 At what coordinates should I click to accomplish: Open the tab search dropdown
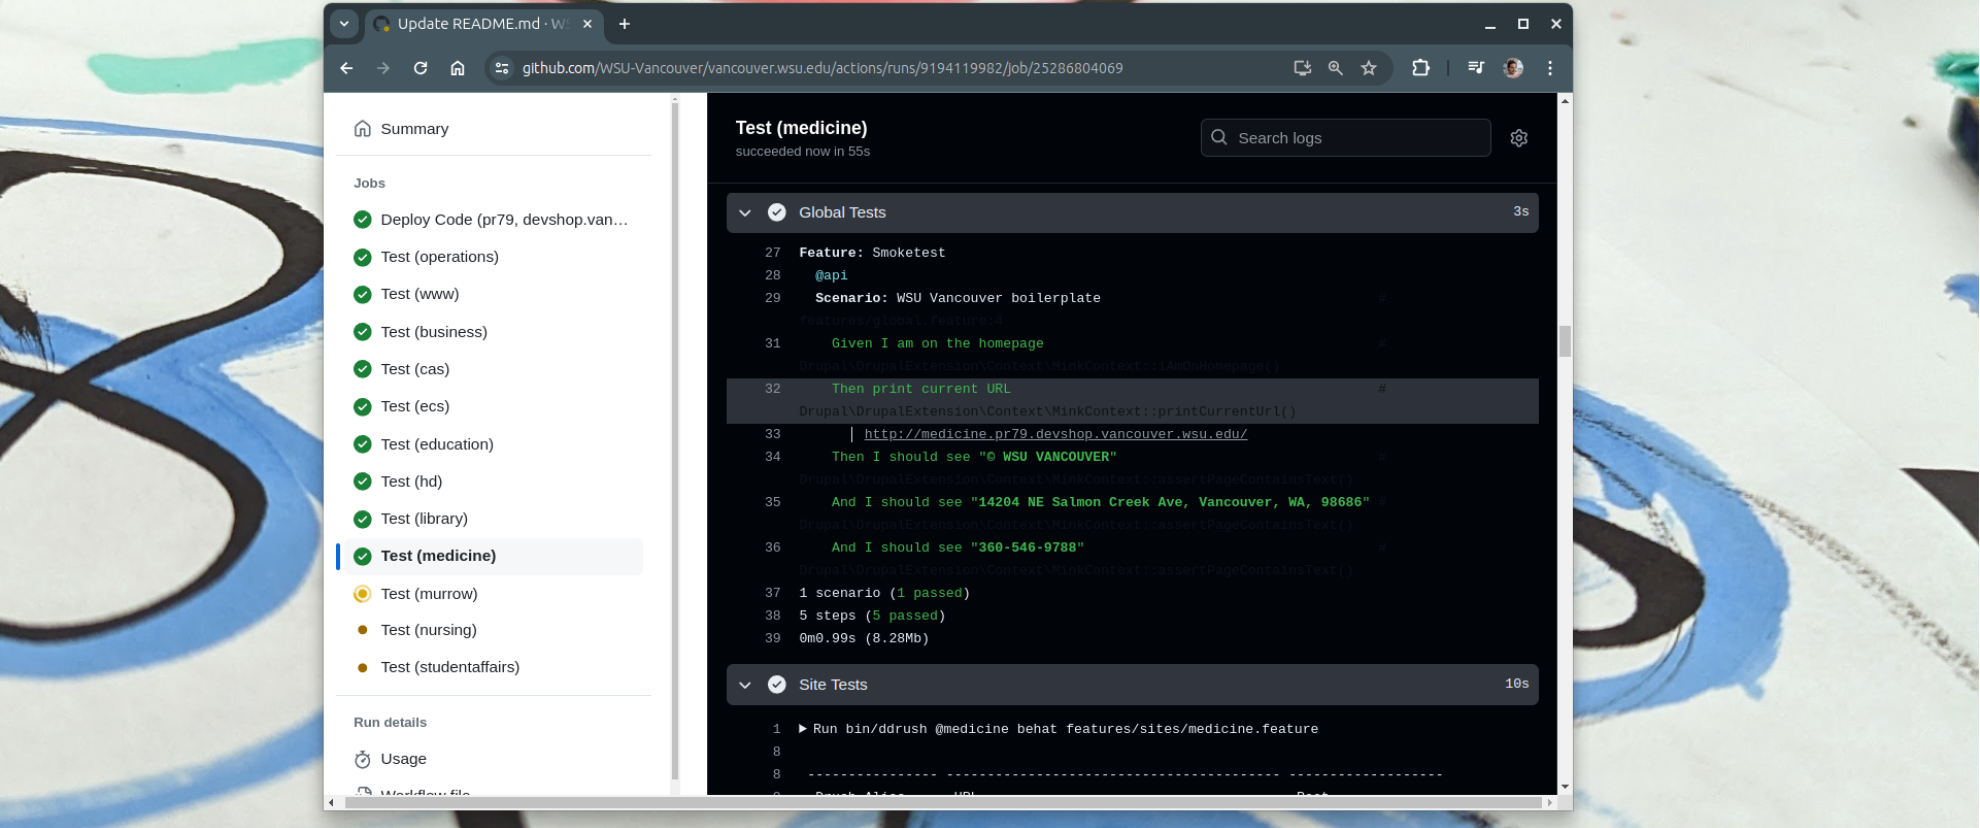point(344,24)
